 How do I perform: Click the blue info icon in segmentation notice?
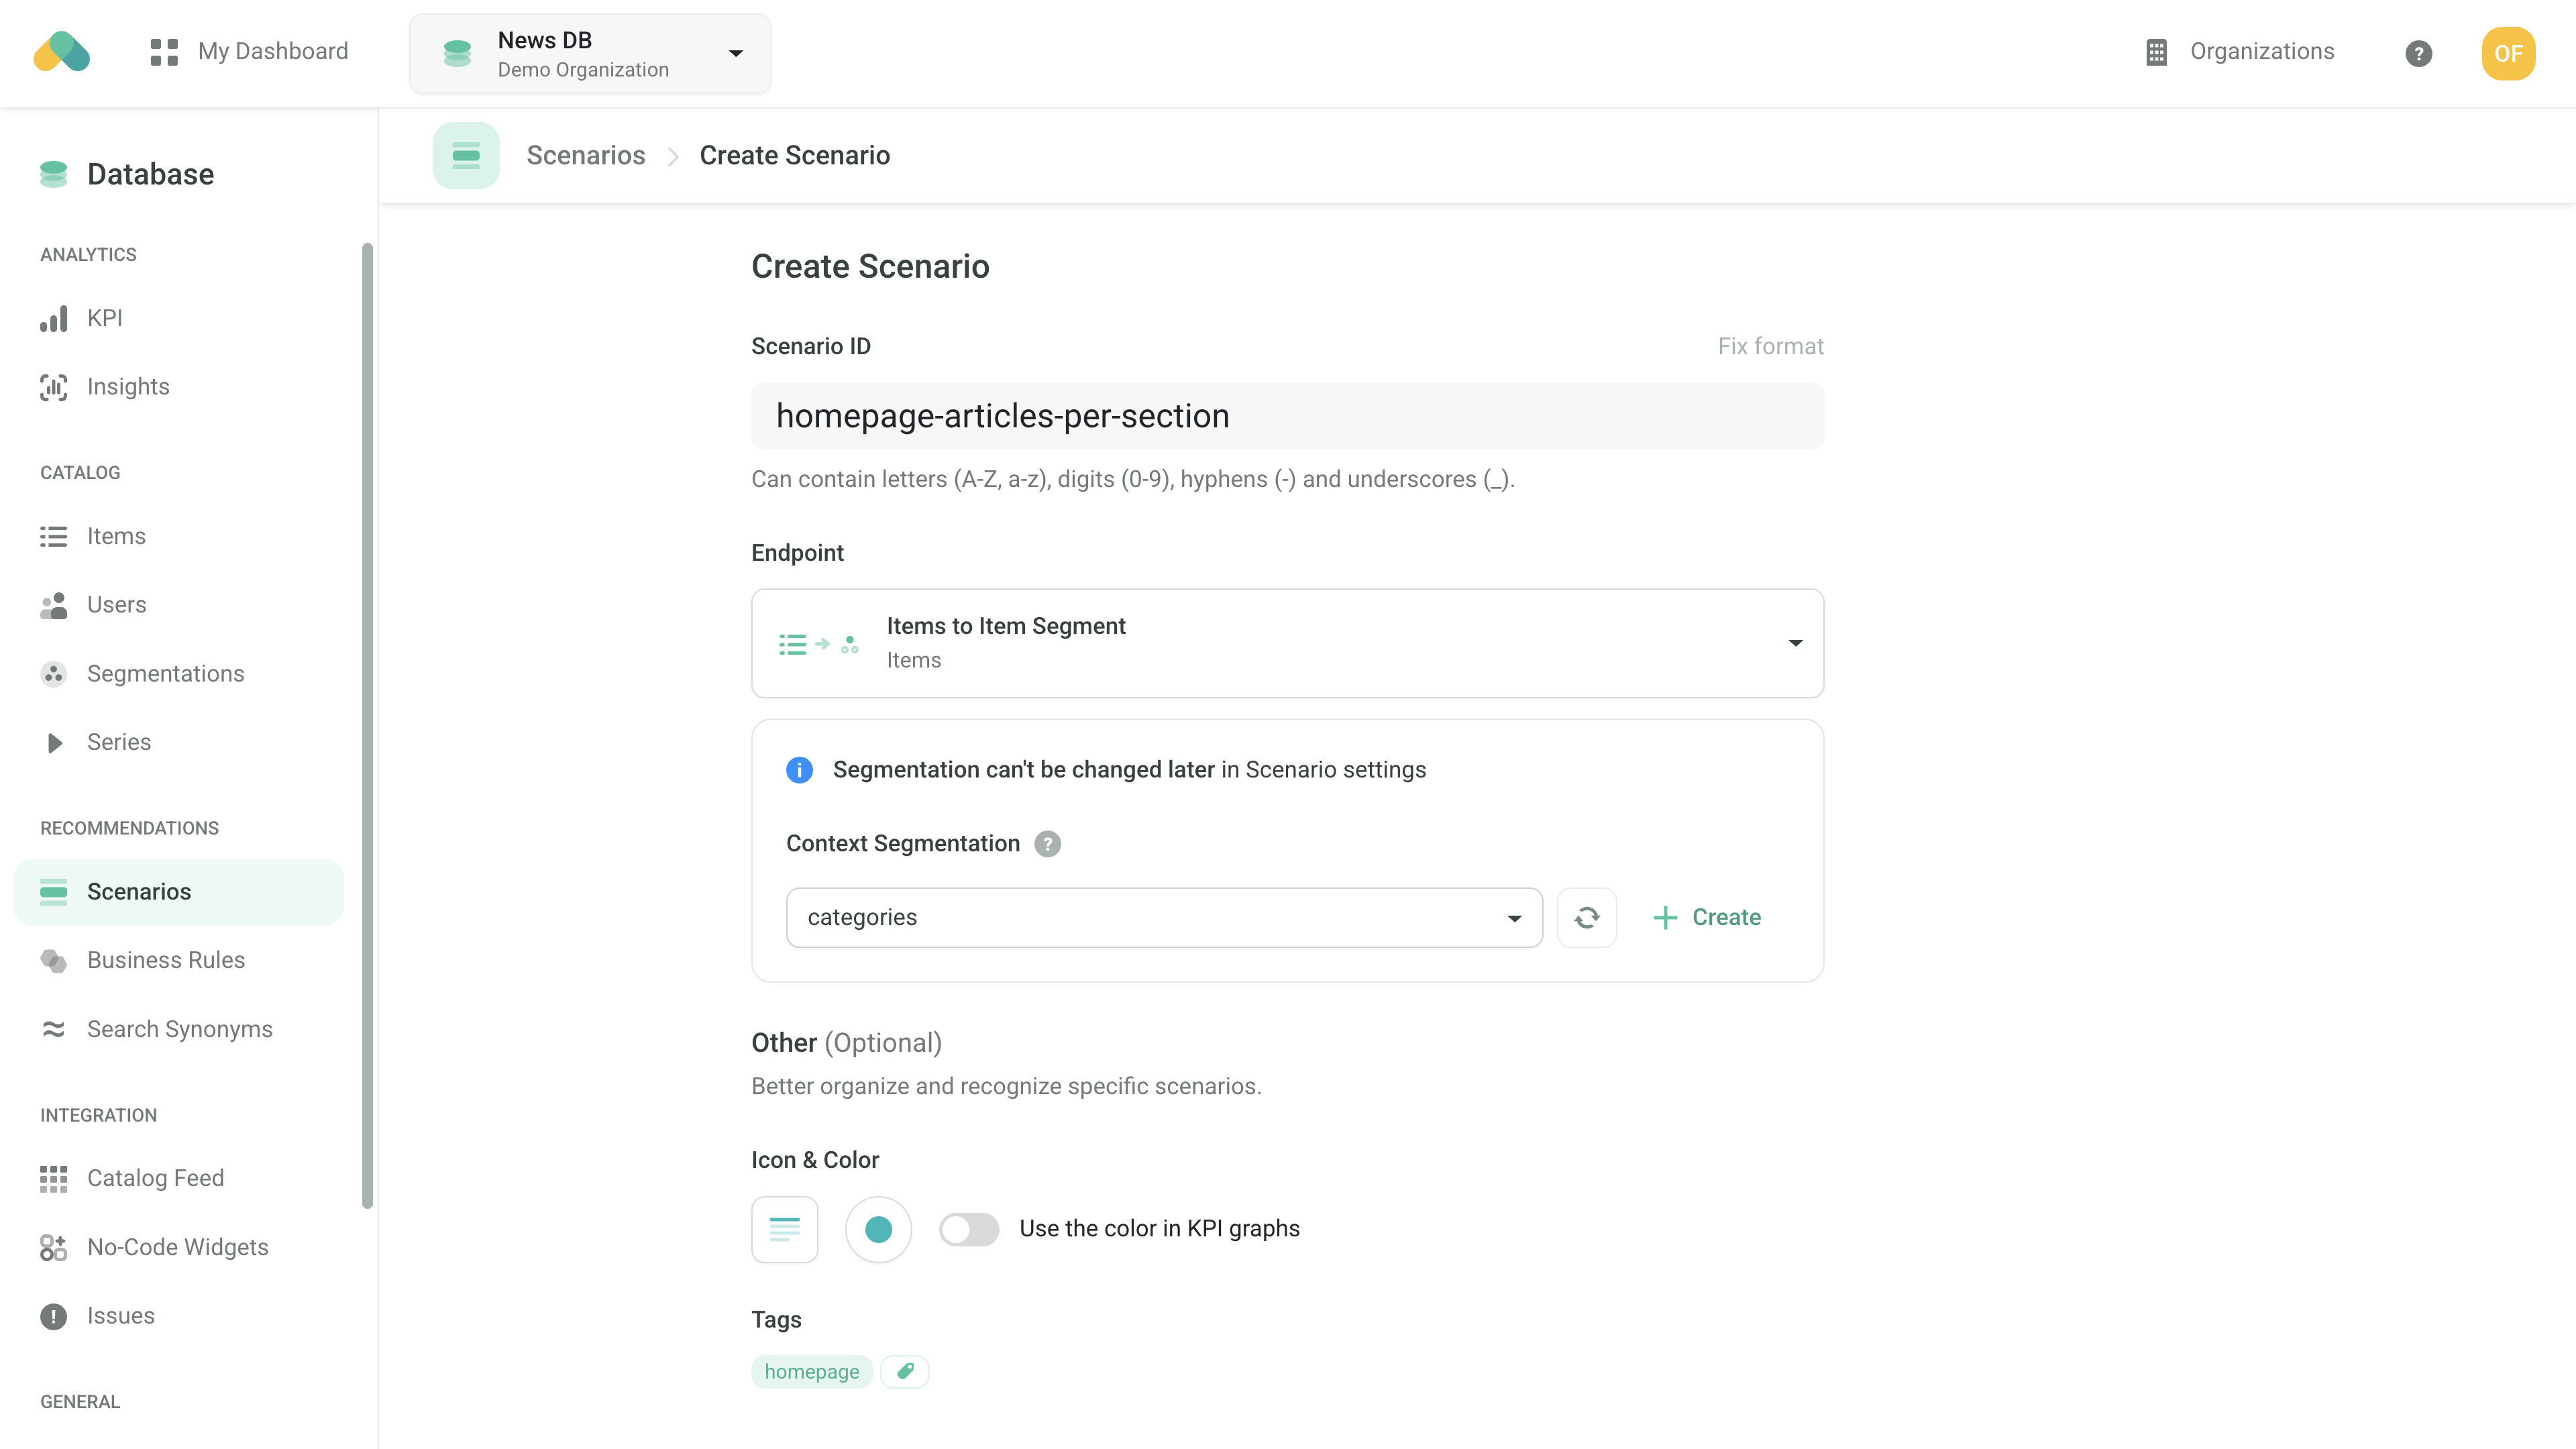coord(799,769)
